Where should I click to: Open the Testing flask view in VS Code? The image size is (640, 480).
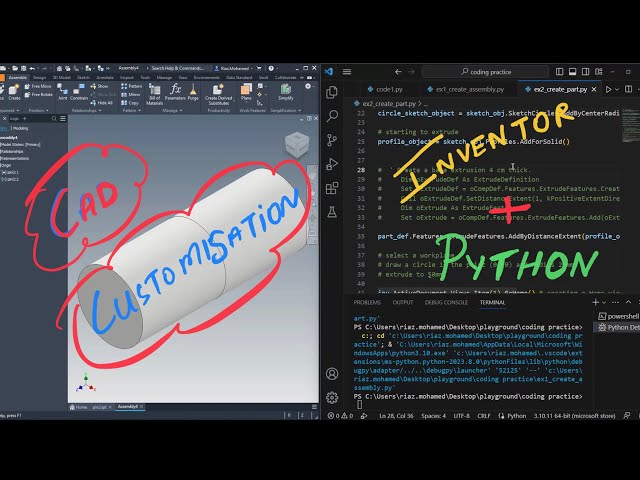click(332, 212)
